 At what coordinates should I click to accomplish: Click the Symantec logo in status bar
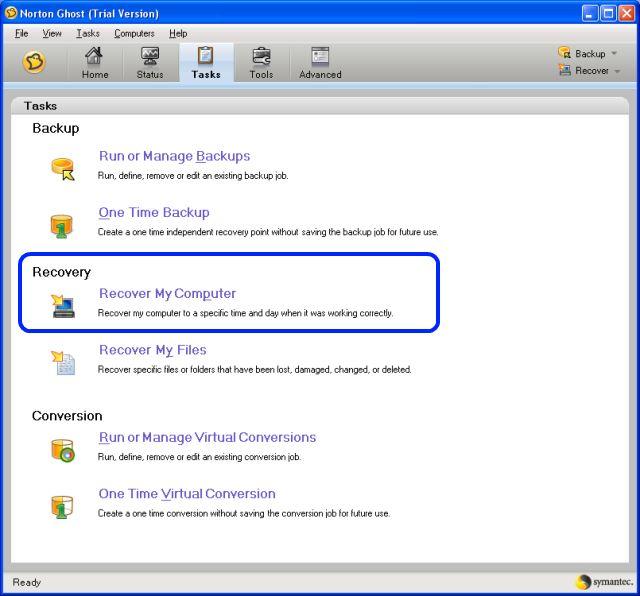click(x=604, y=581)
